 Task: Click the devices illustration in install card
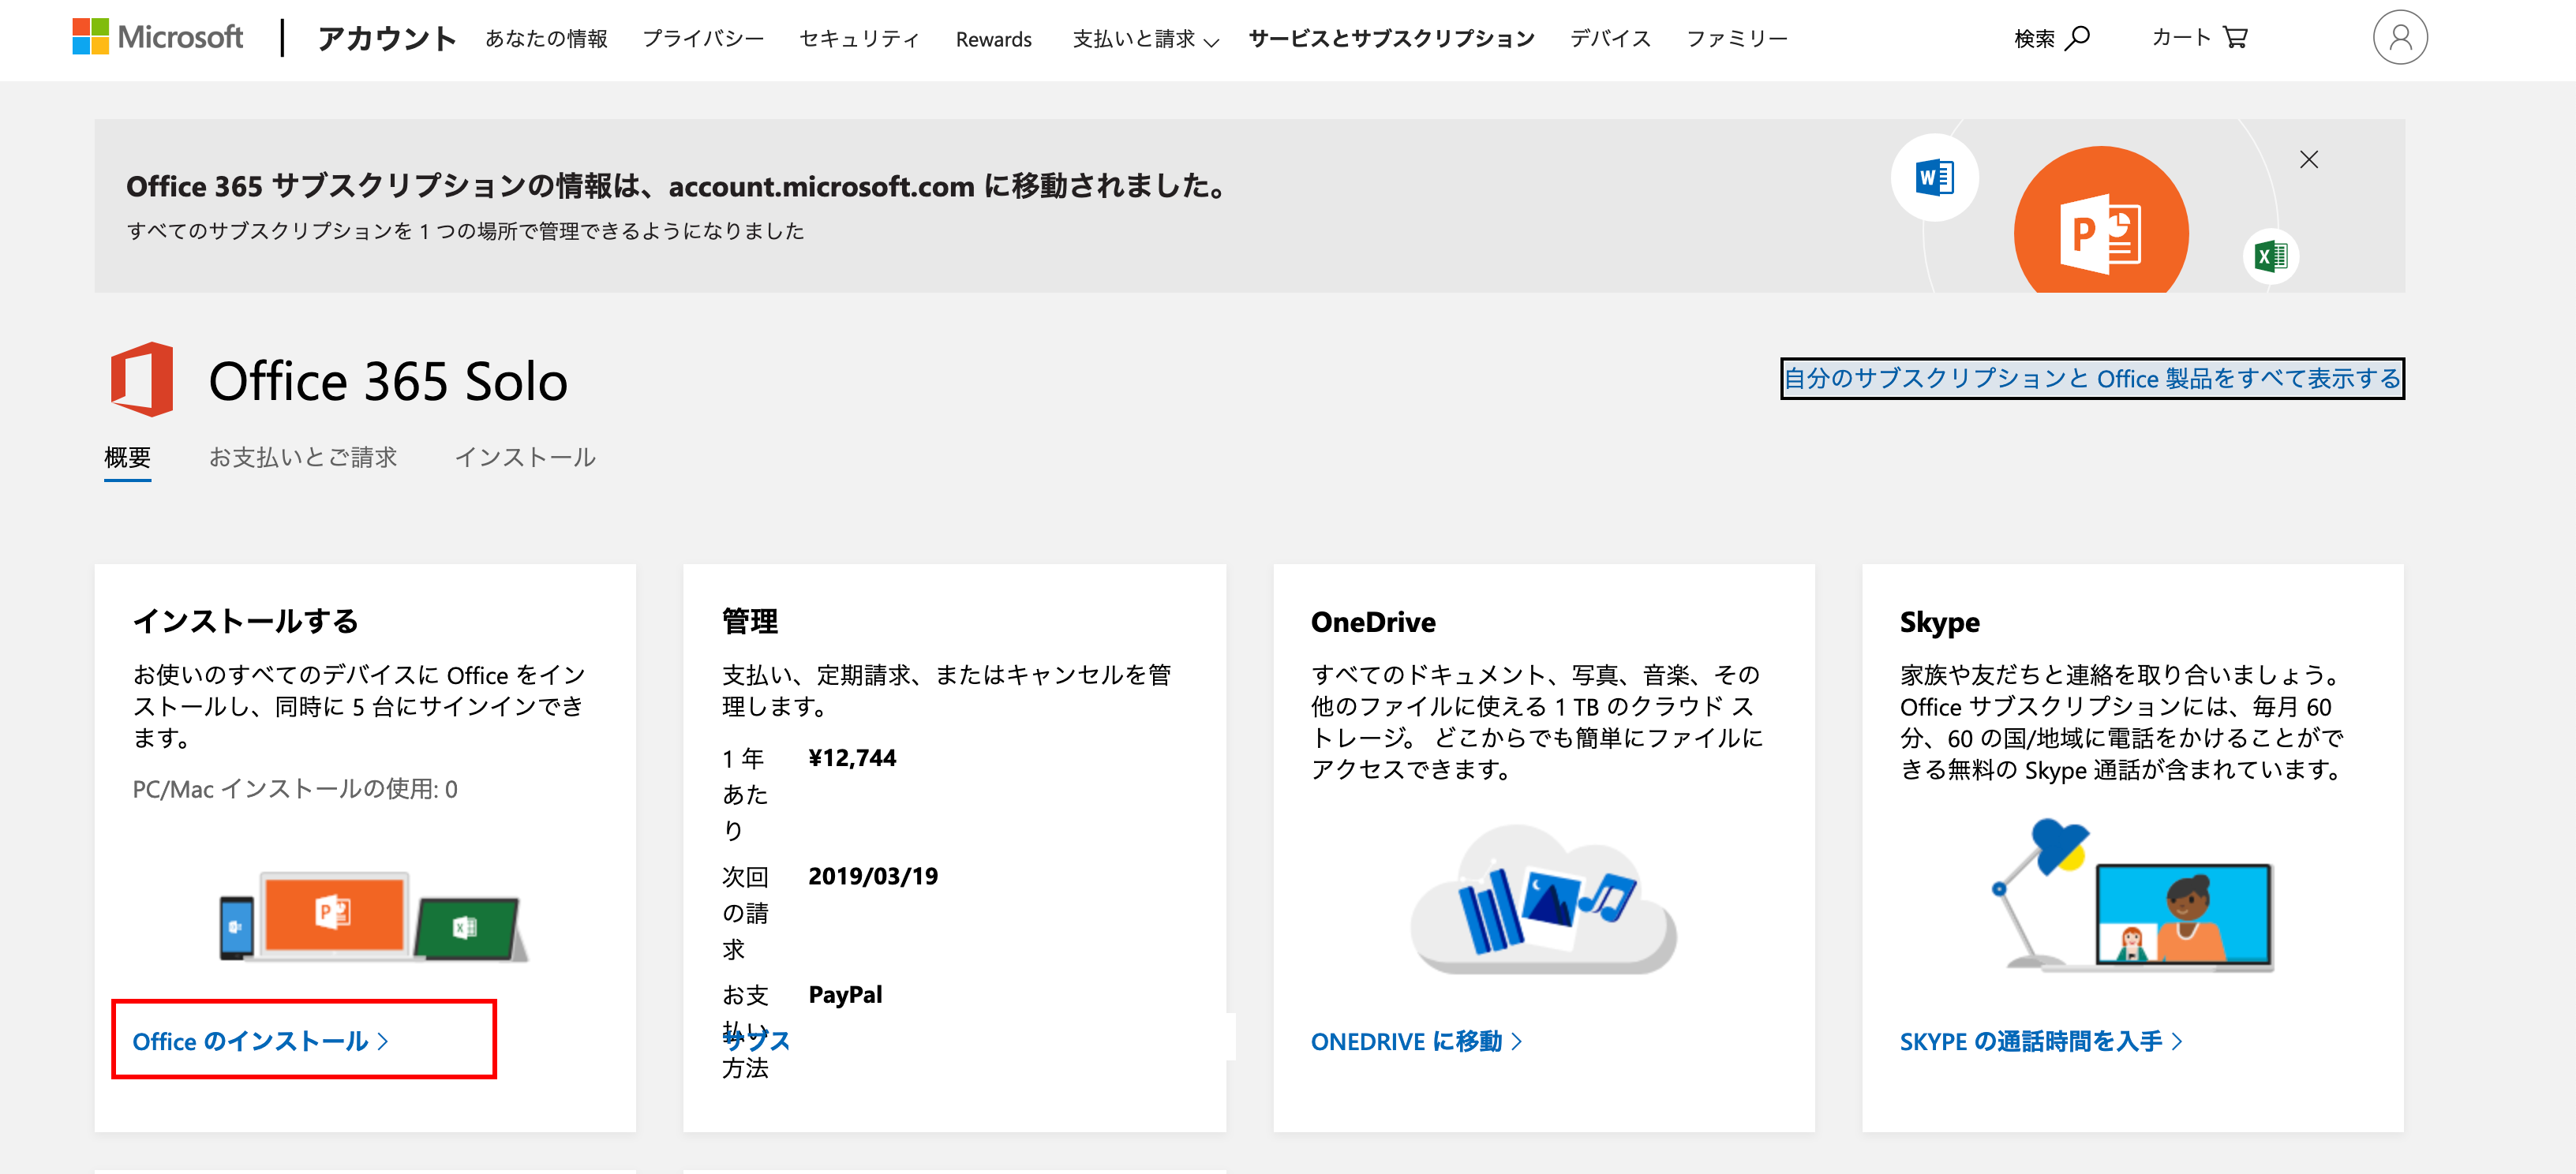tap(373, 916)
